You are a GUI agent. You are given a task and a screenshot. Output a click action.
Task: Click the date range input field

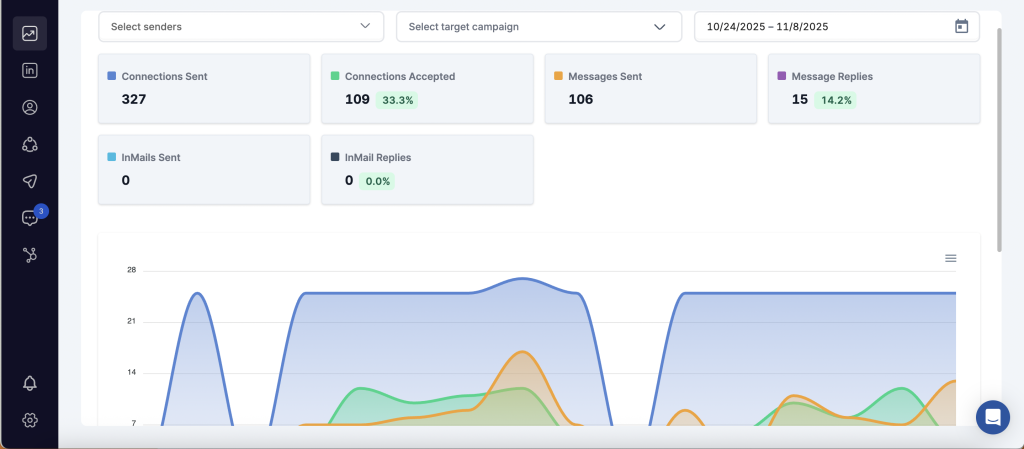click(x=820, y=27)
